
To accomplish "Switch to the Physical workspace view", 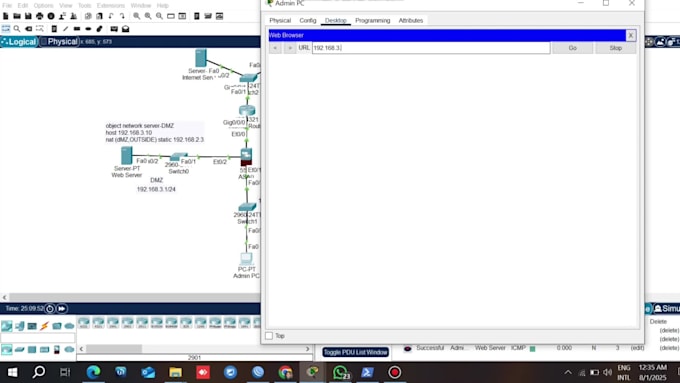I will [59, 42].
